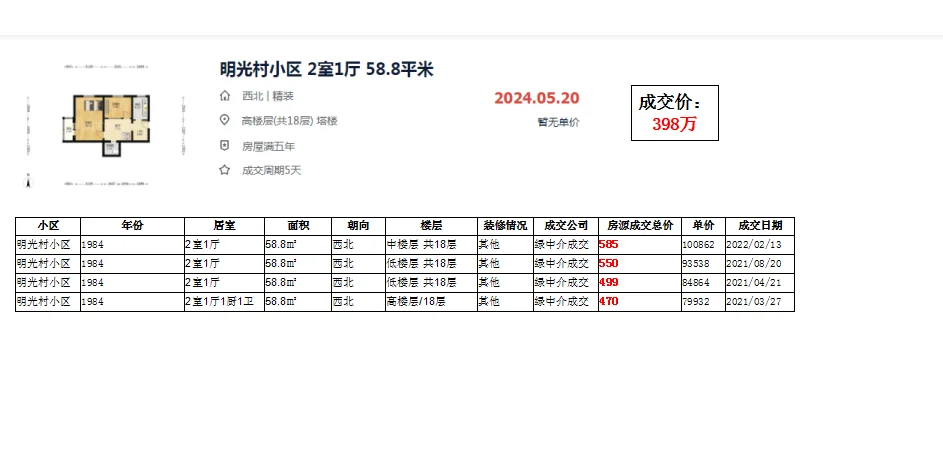Click the 居室 column header
Screen dimensions: 943x471
coord(224,226)
